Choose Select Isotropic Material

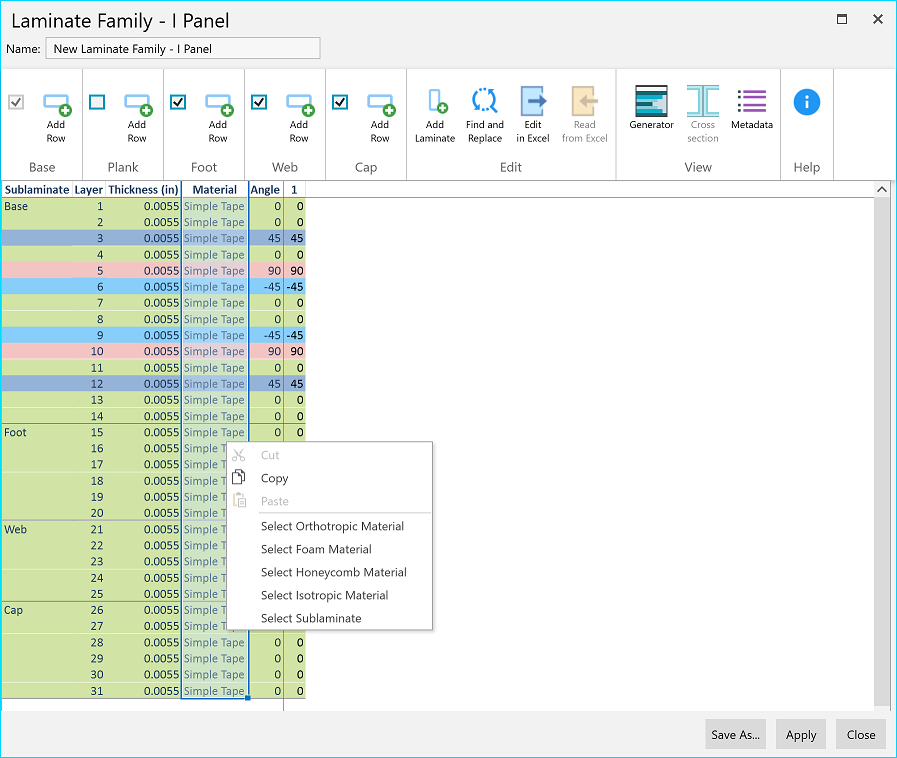click(324, 595)
